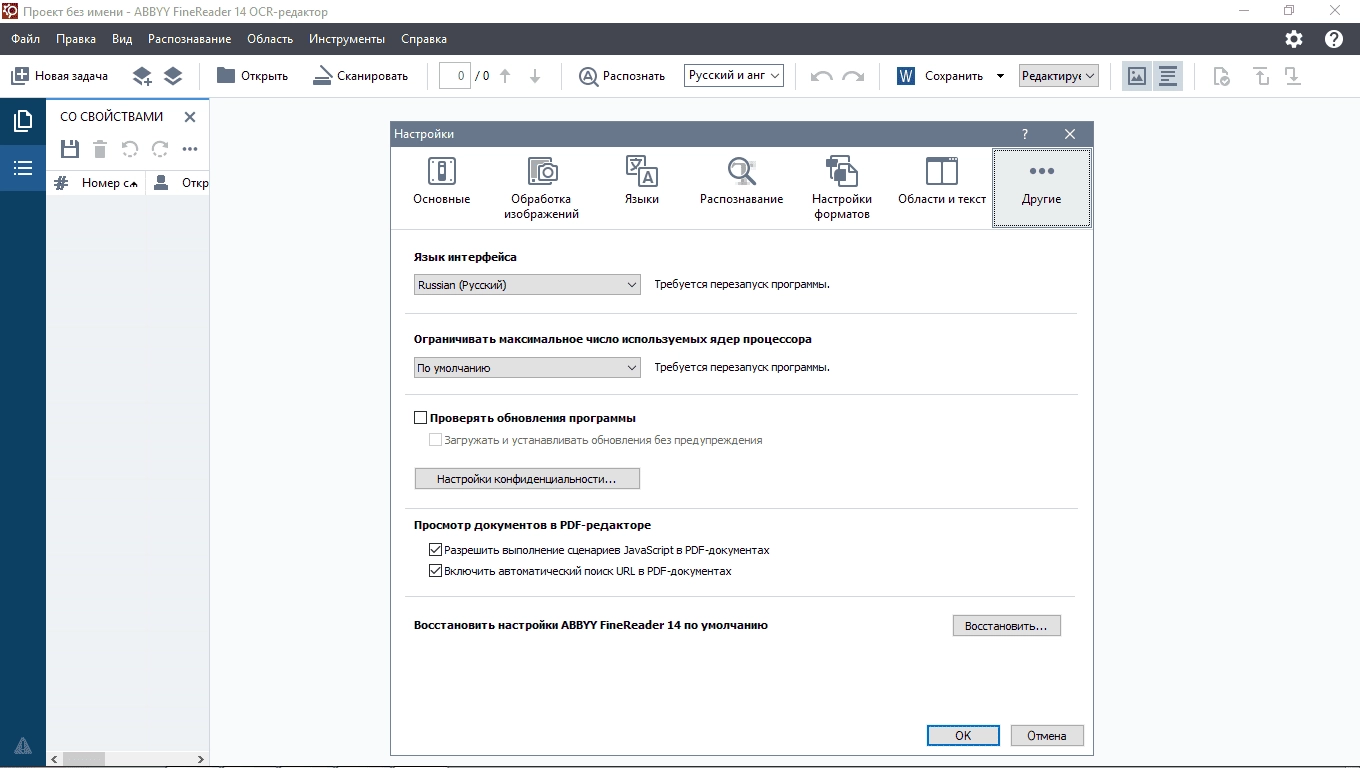Click the undo arrow in toolbar

(822, 76)
